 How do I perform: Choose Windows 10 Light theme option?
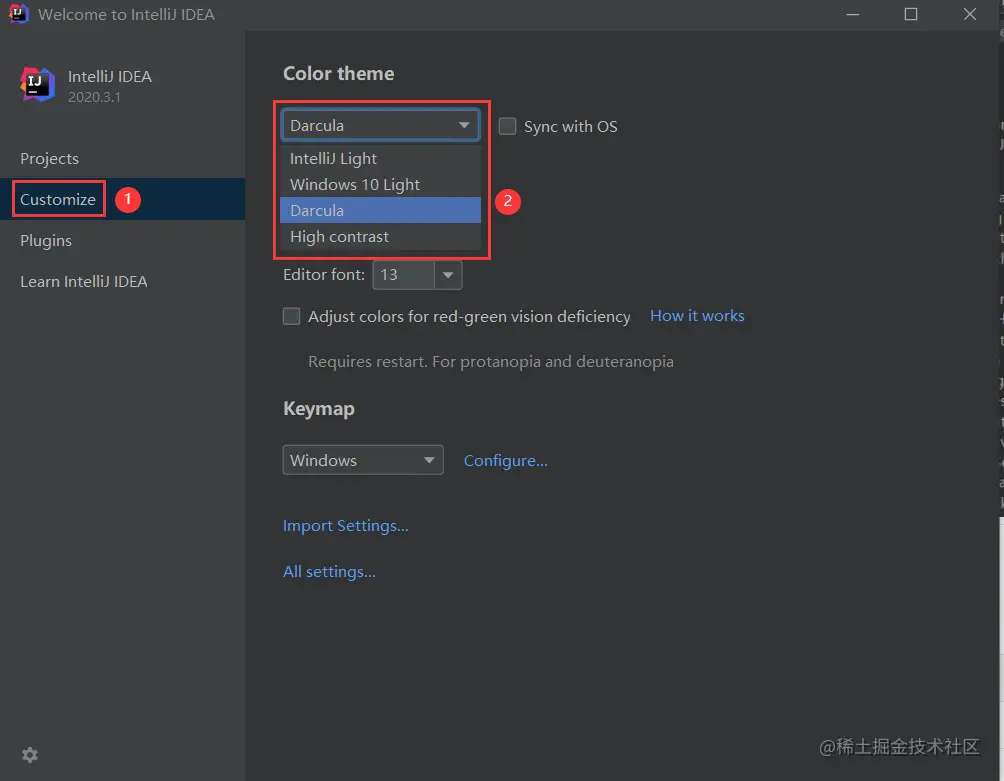pos(380,184)
